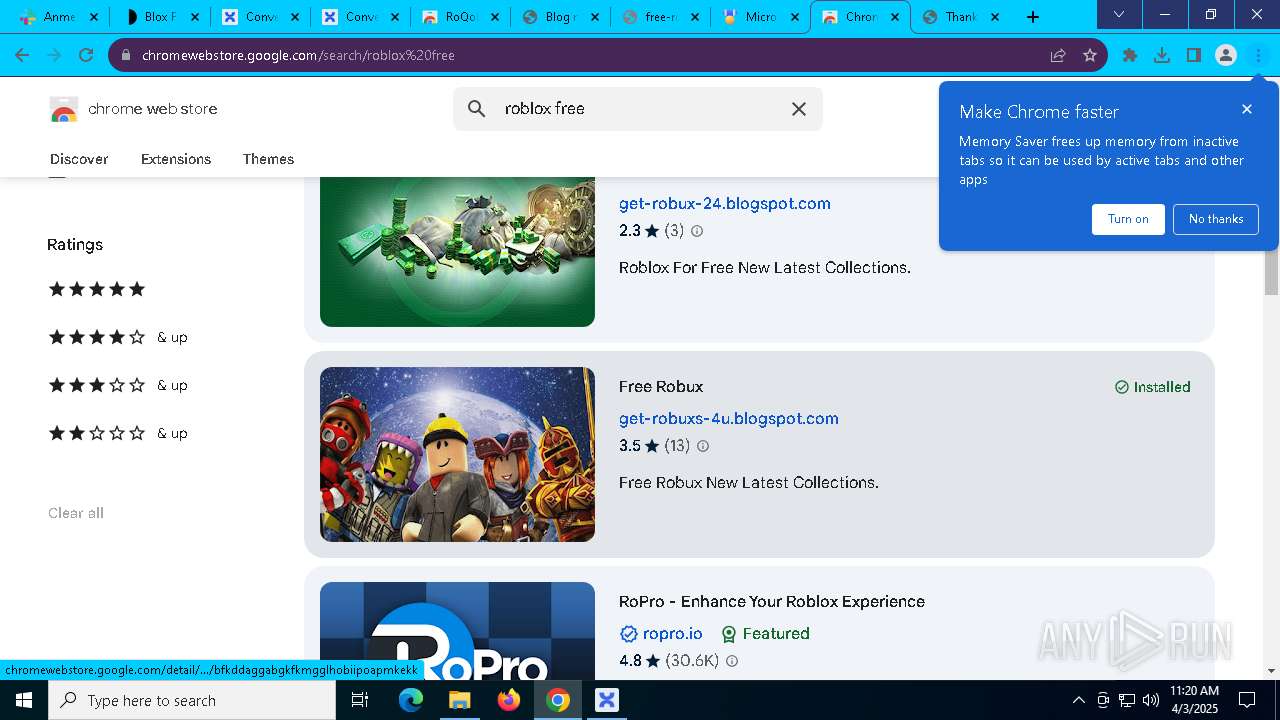The width and height of the screenshot is (1280, 720).
Task: Go back to the previous page
Action: tap(22, 55)
